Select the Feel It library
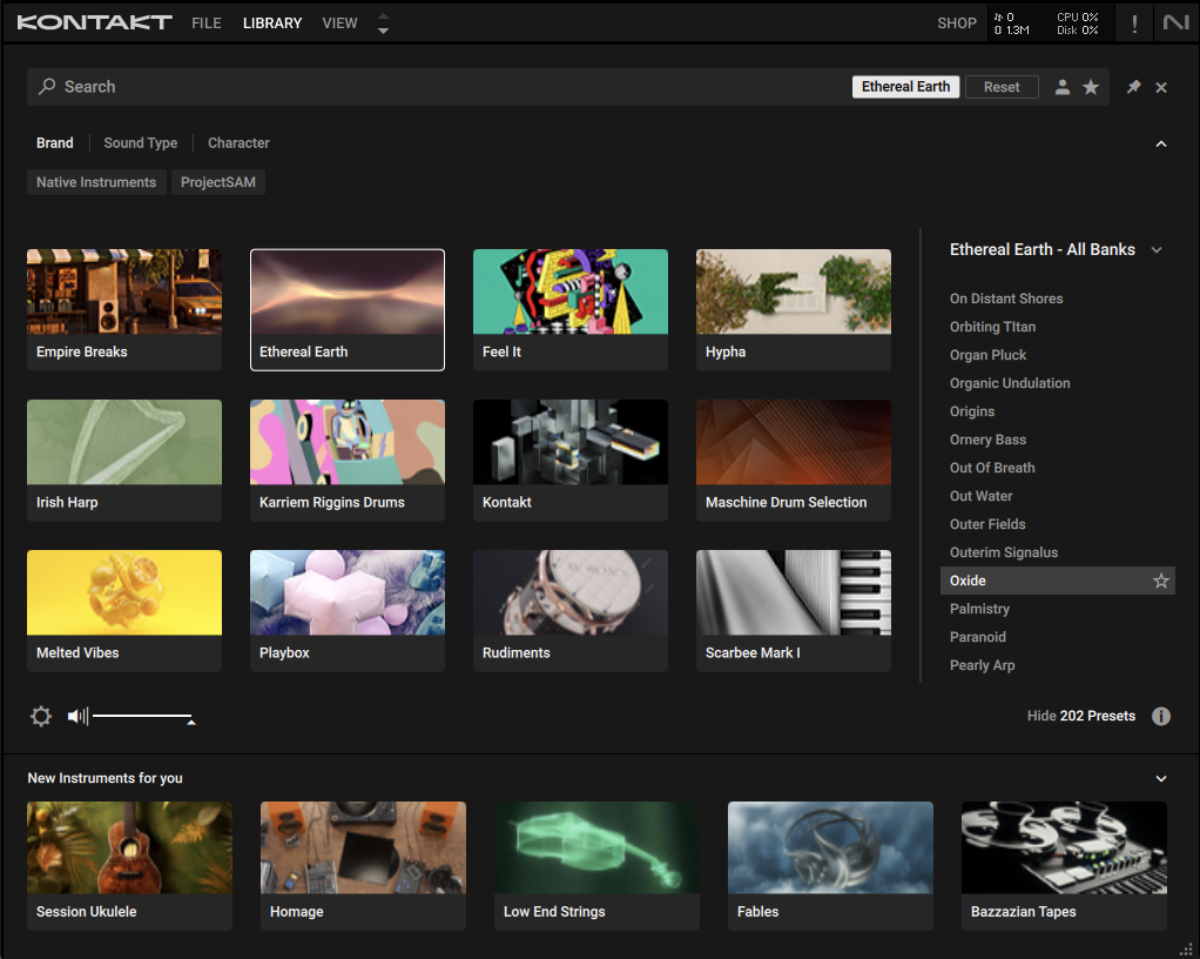Image resolution: width=1200 pixels, height=959 pixels. click(570, 310)
